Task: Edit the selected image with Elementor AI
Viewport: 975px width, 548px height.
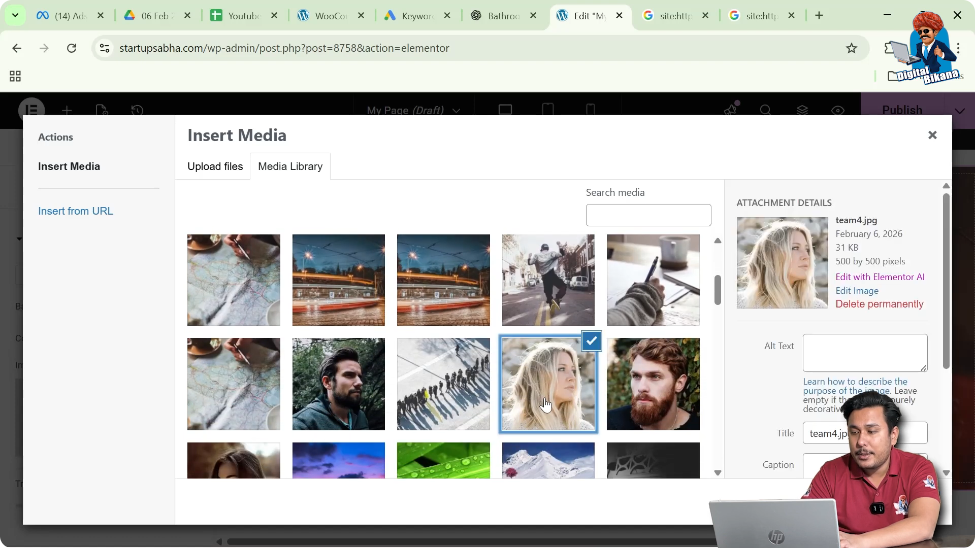Action: tap(880, 277)
